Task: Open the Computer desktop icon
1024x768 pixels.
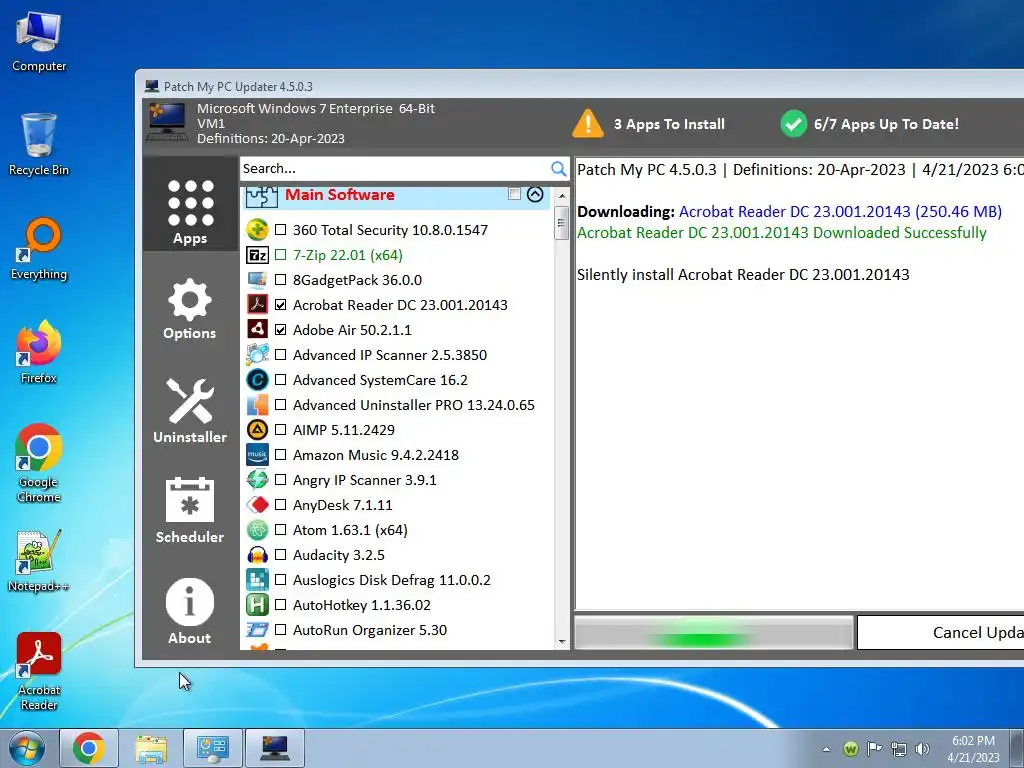Action: 39,42
